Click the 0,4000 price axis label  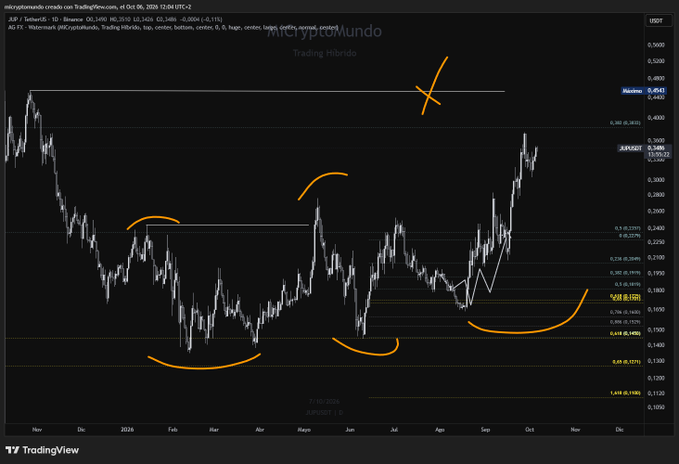656,118
